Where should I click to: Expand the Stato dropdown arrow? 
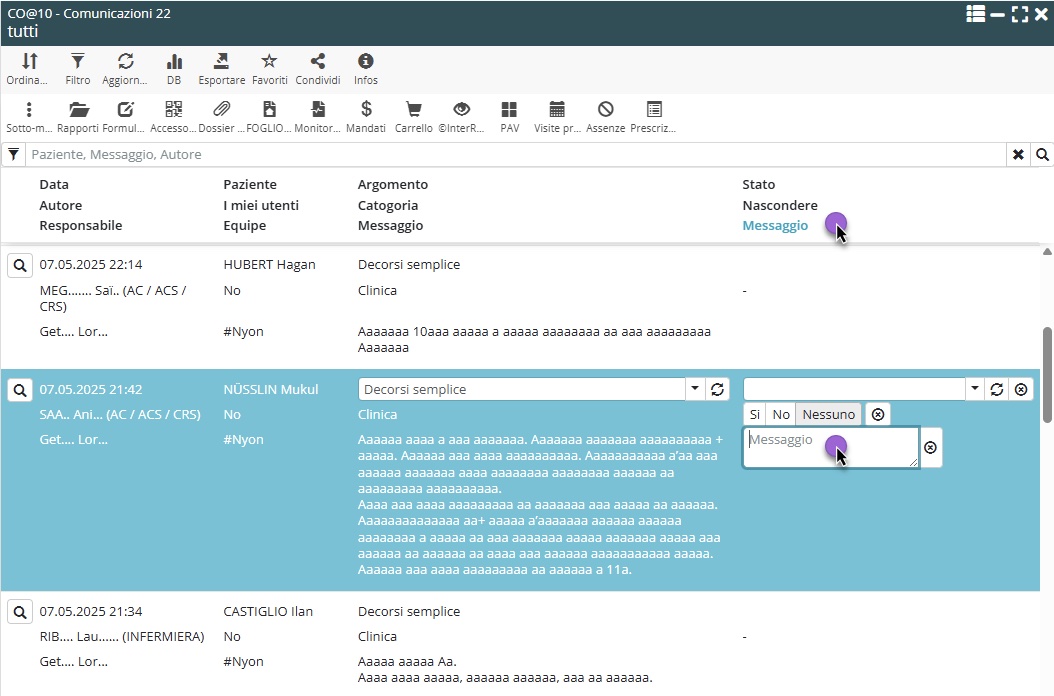pos(975,389)
